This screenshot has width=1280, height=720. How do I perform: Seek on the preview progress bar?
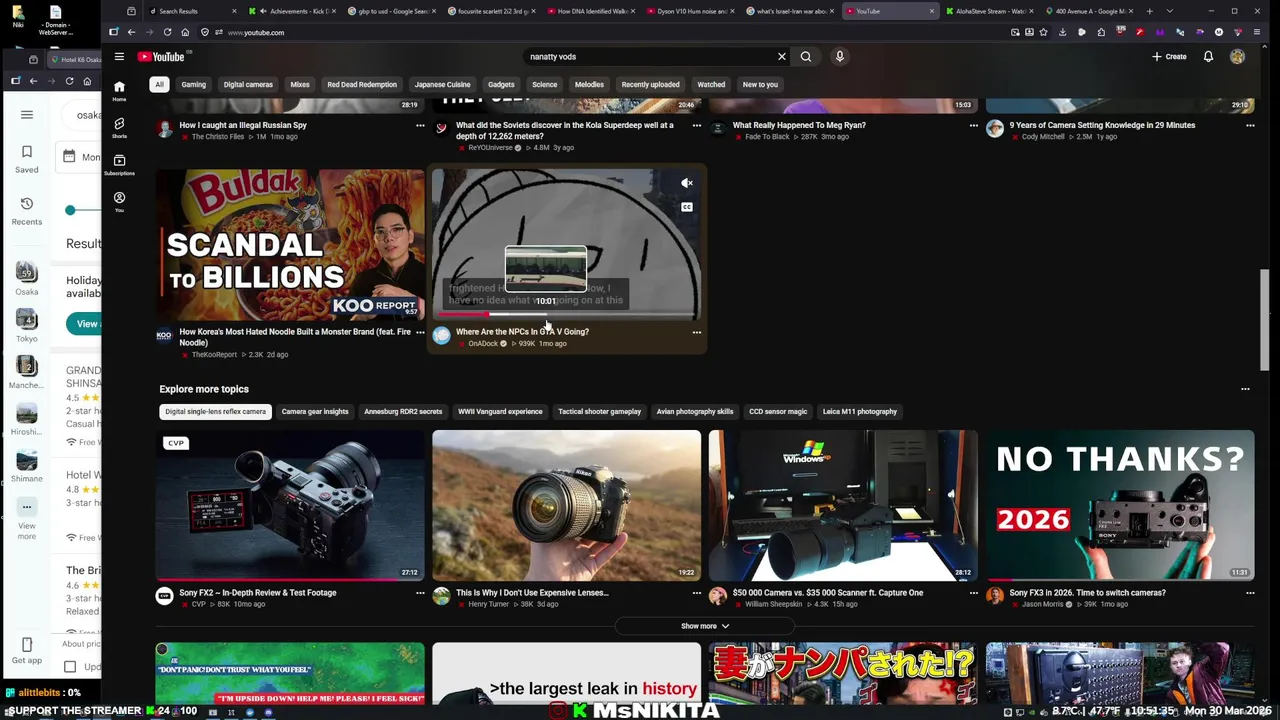click(x=567, y=314)
